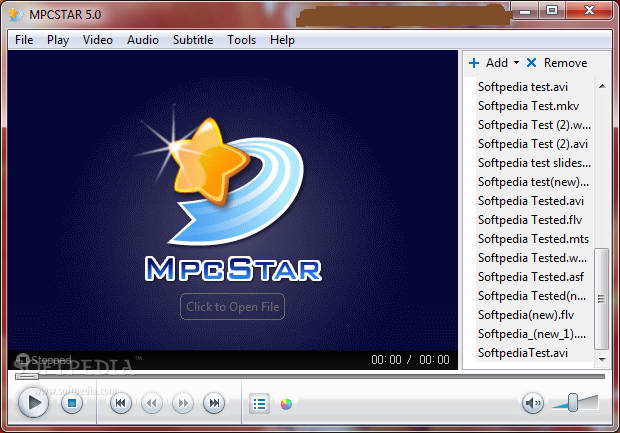The image size is (620, 433).
Task: Skip to previous track button
Action: 121,403
